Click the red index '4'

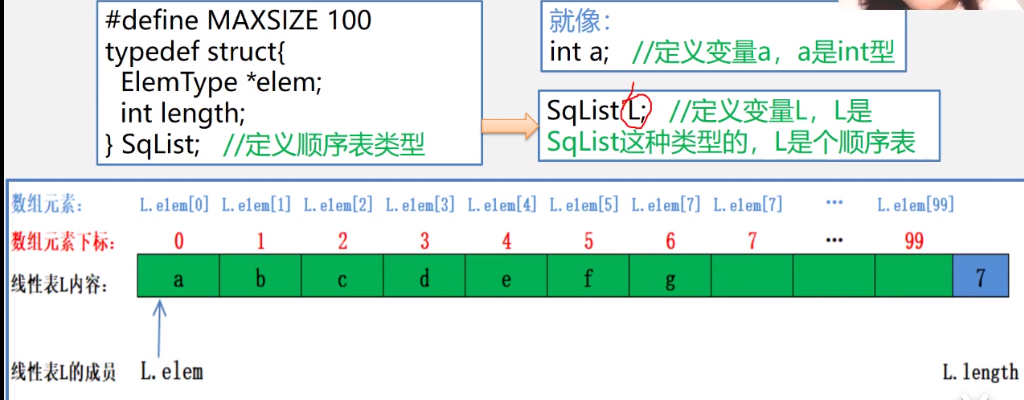point(506,242)
